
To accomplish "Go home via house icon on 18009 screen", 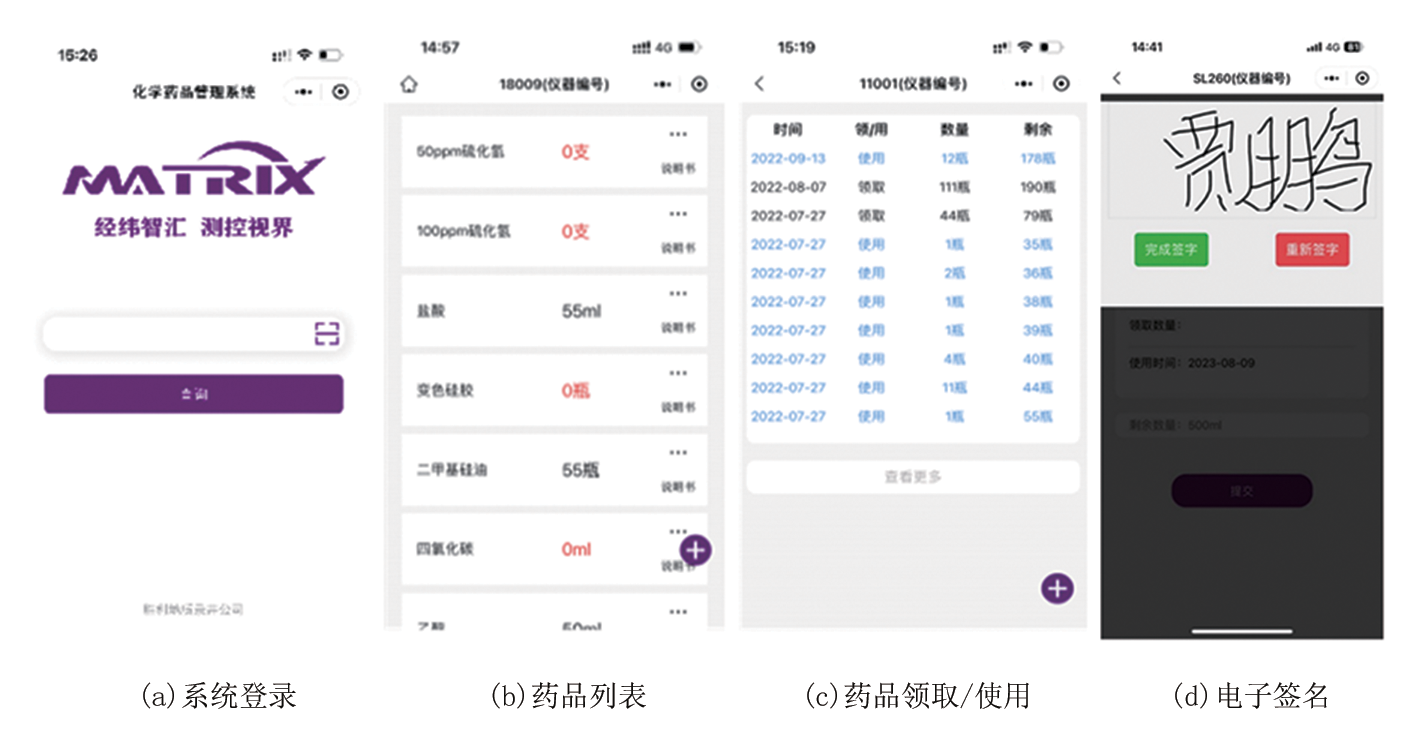I will click(x=408, y=85).
